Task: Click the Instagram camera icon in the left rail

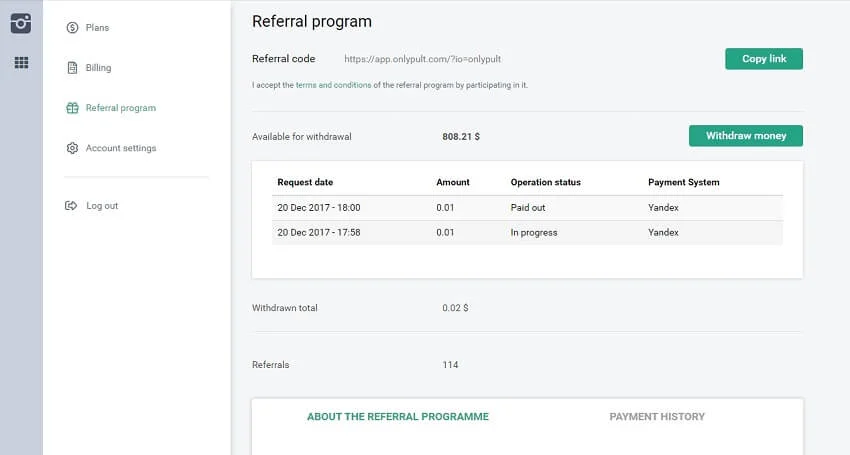Action: point(21,23)
